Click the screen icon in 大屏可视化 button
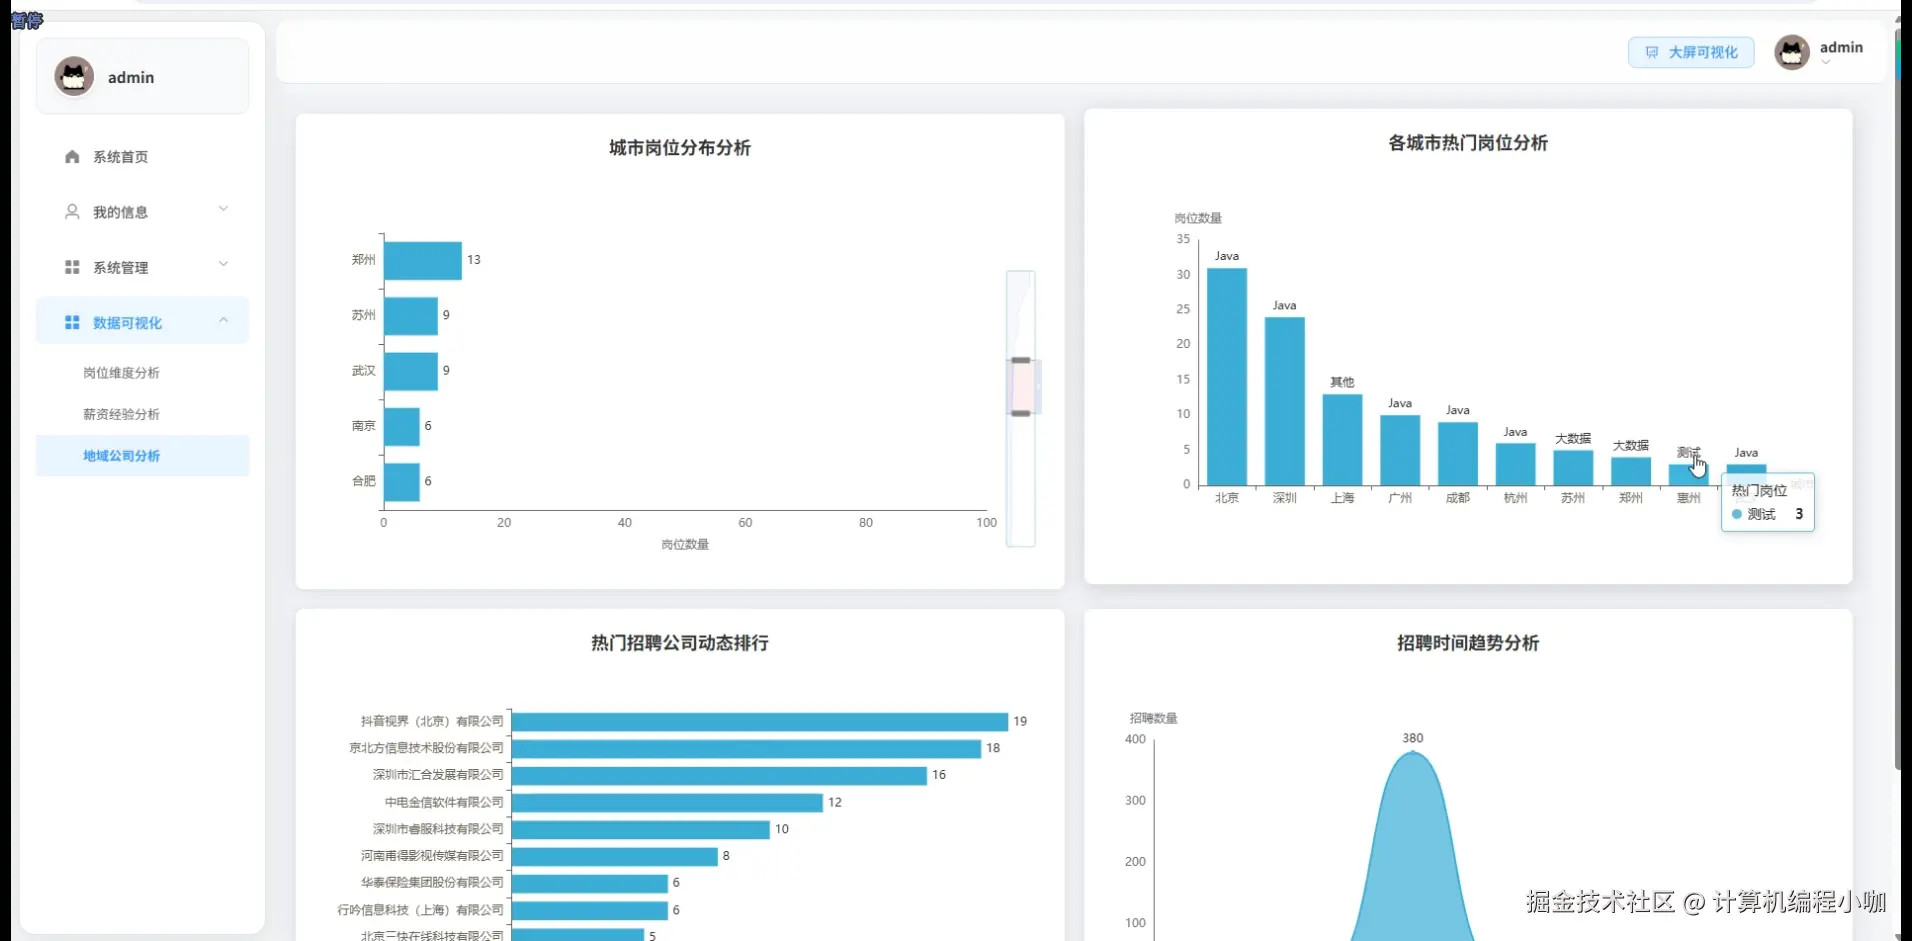The image size is (1912, 941). [1652, 52]
